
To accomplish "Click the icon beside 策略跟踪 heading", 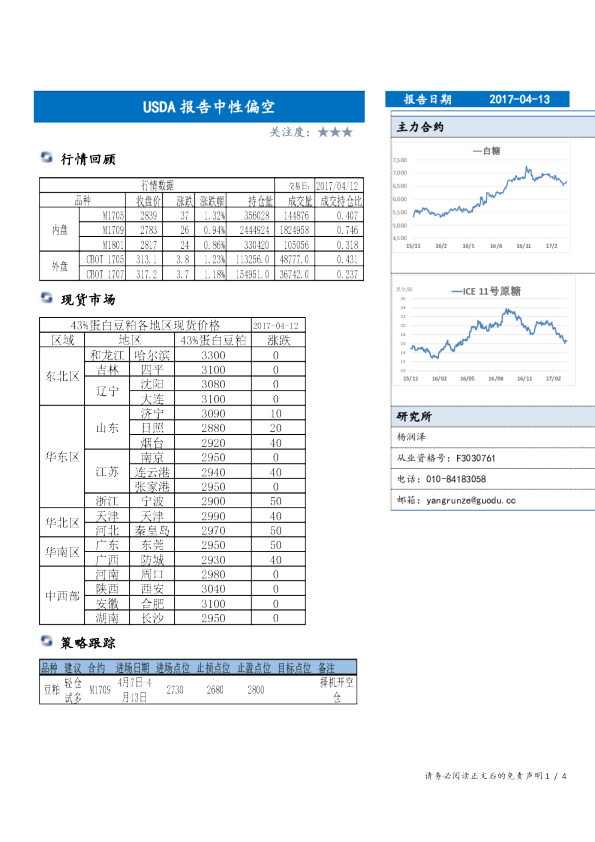I will pyautogui.click(x=47, y=641).
